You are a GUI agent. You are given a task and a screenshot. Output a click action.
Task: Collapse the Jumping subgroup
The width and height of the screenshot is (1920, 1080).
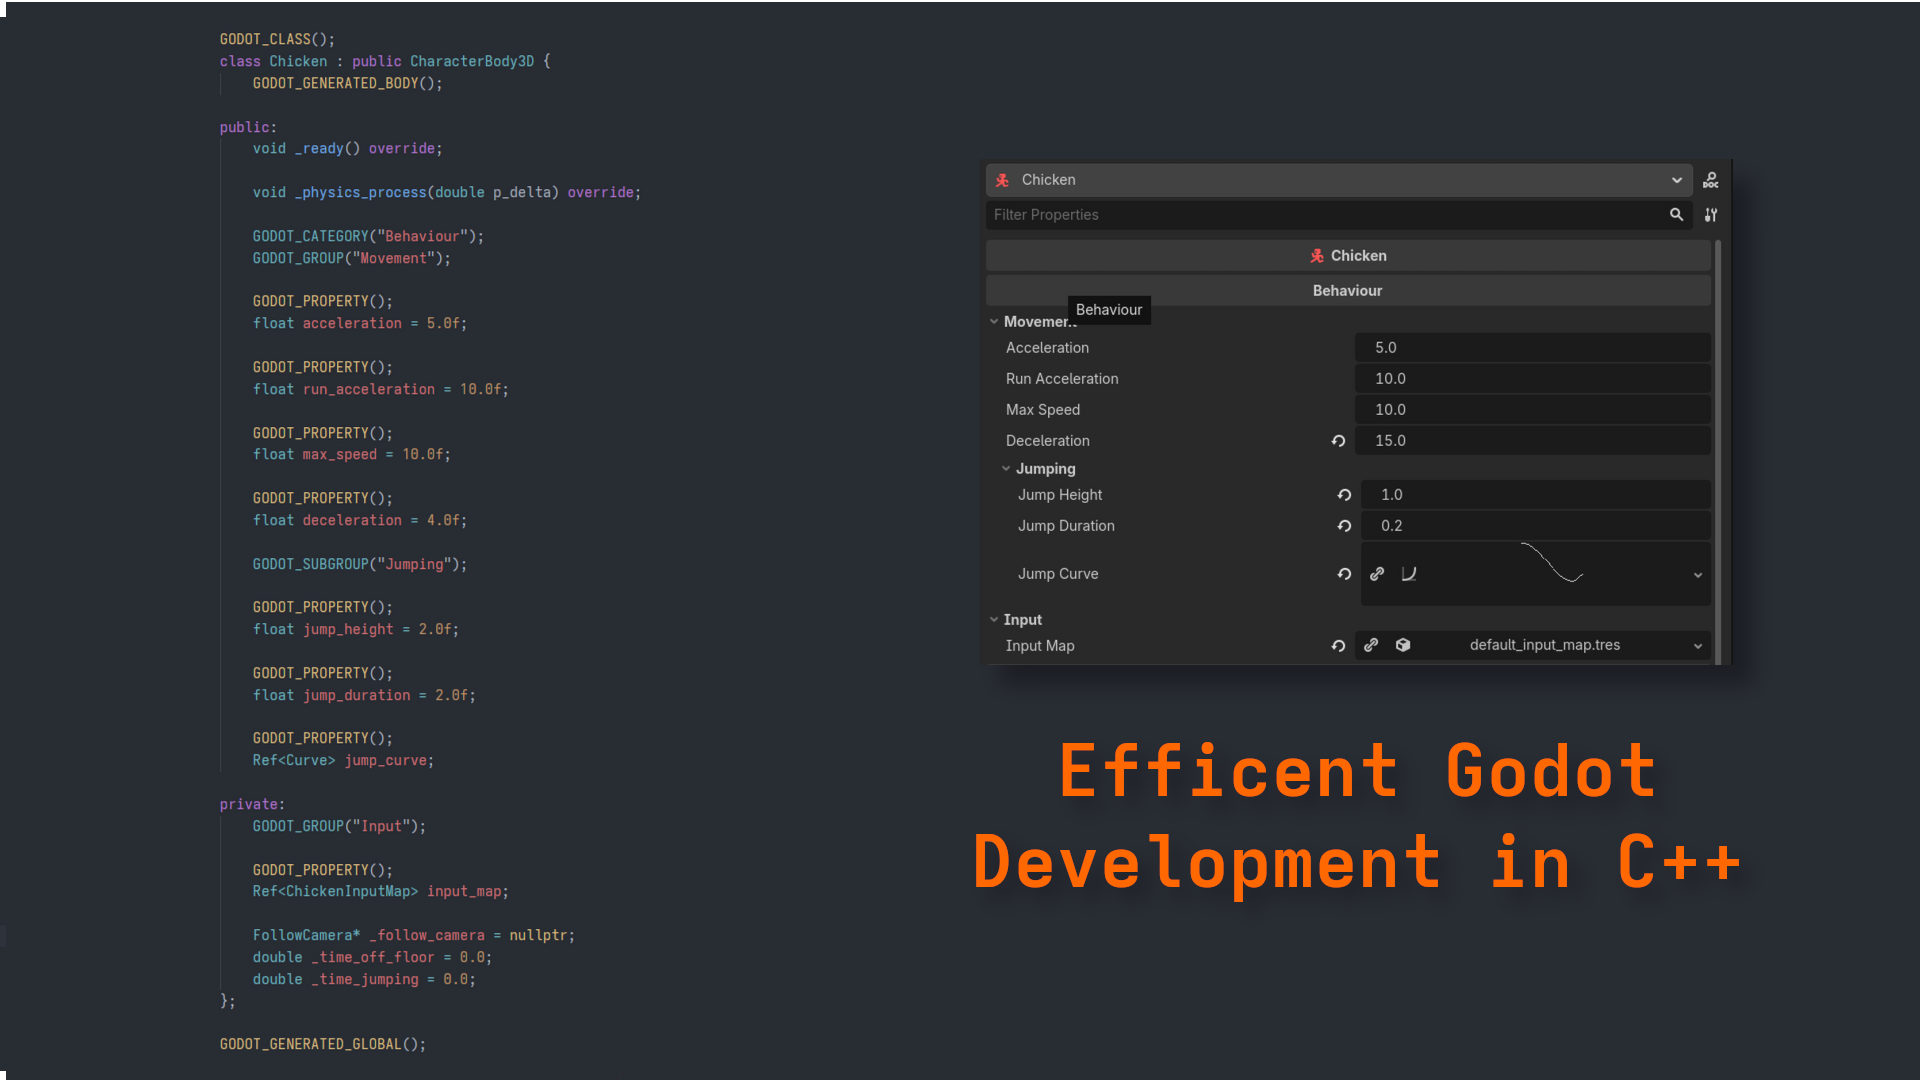pos(1007,468)
